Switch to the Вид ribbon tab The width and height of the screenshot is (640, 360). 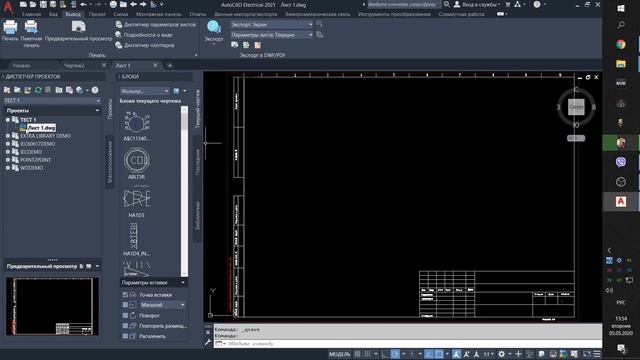53,14
